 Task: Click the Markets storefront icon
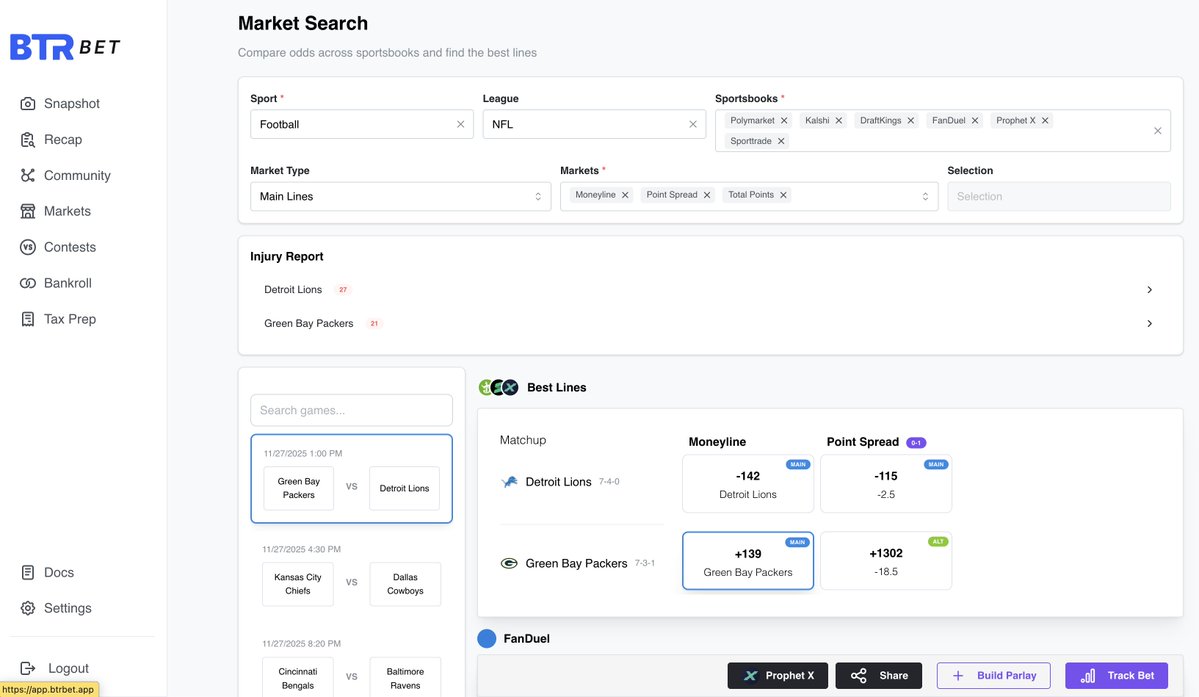(28, 211)
